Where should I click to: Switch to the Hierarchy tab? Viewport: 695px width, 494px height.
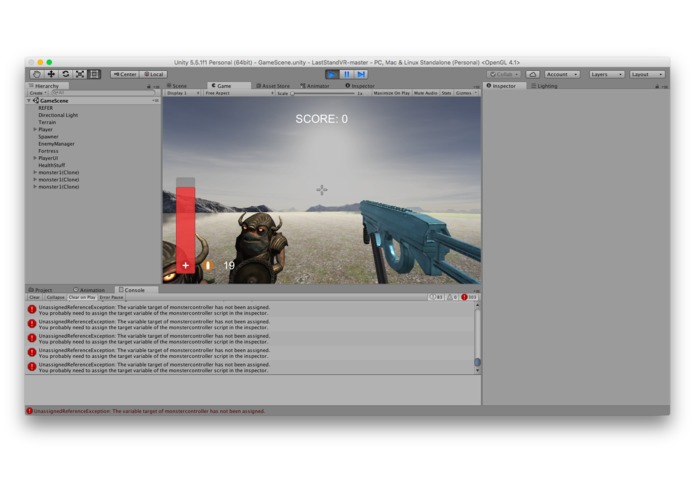click(x=47, y=86)
